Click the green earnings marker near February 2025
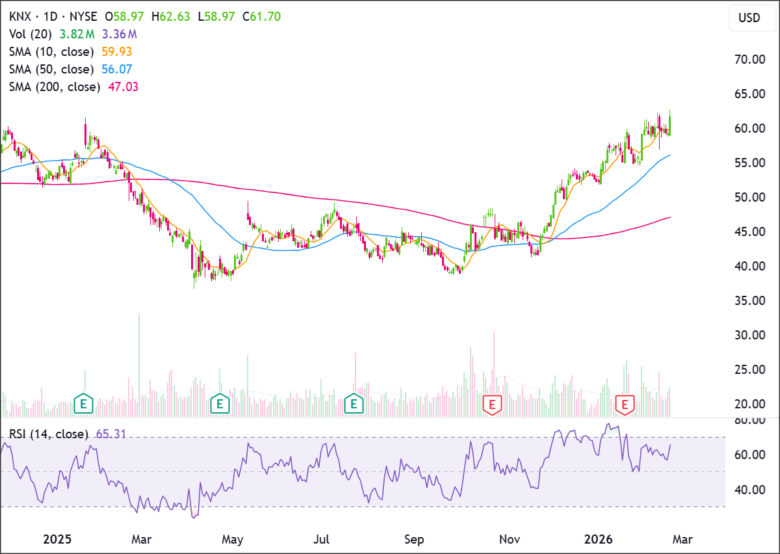The height and width of the screenshot is (554, 780). click(84, 404)
